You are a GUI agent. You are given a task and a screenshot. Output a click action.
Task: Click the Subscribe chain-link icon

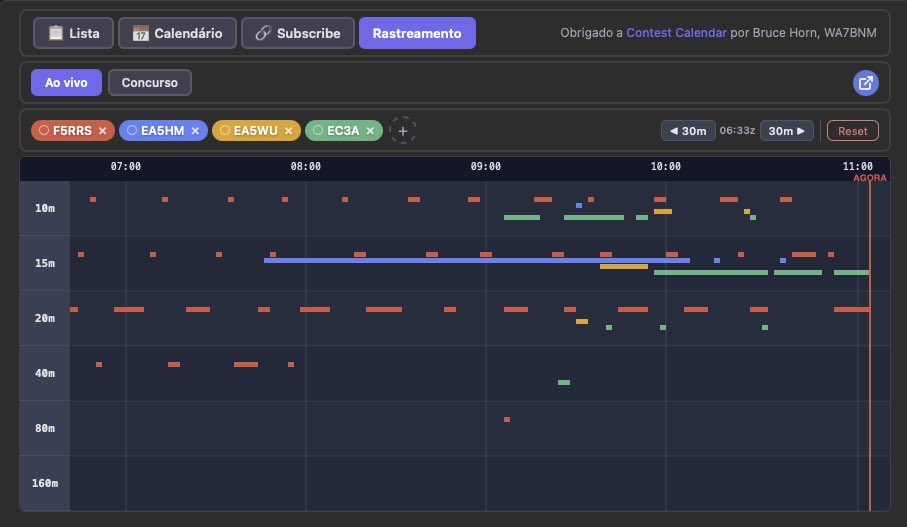point(263,33)
